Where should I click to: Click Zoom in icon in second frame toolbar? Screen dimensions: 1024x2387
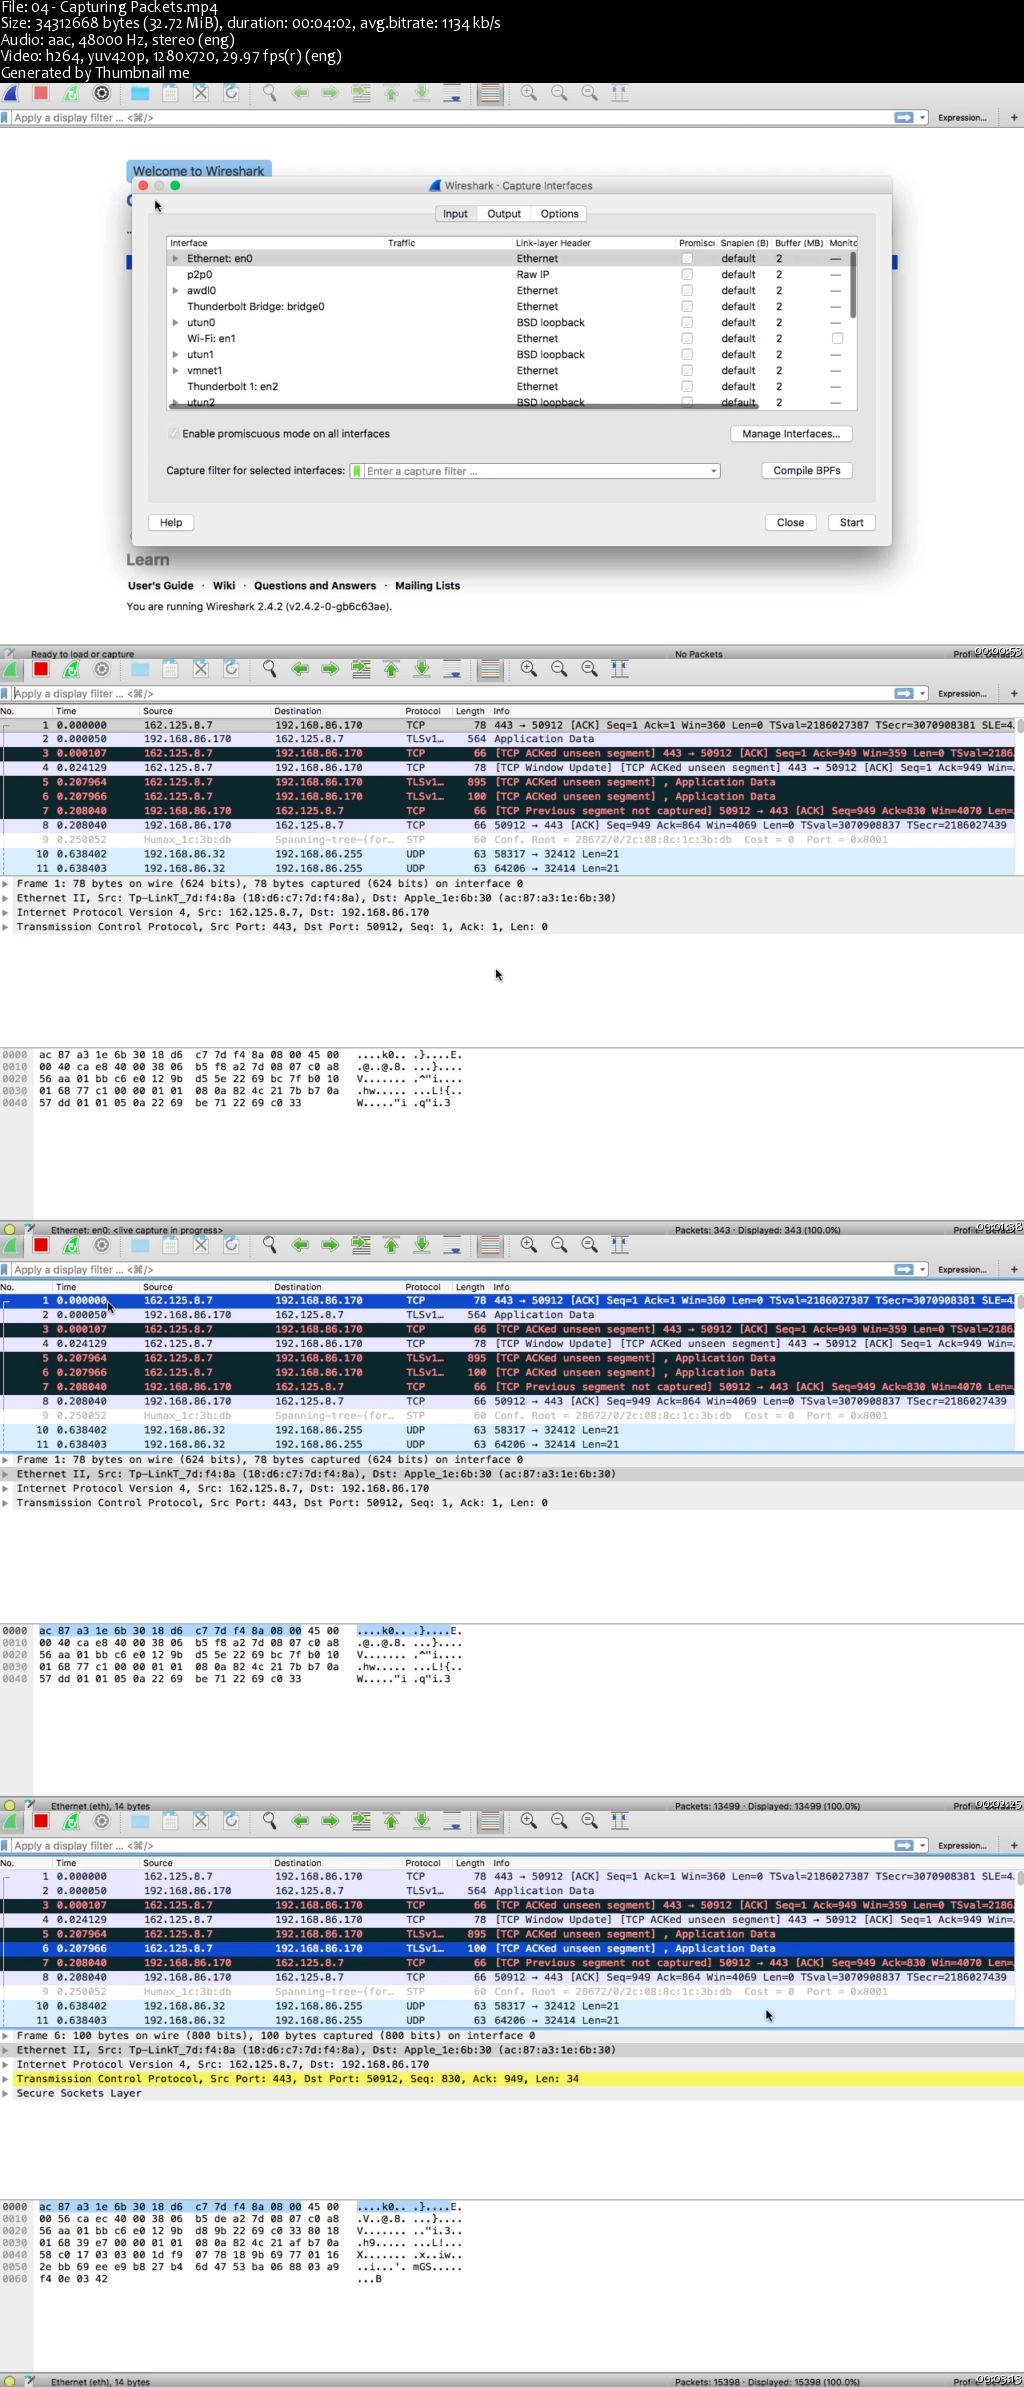click(529, 669)
